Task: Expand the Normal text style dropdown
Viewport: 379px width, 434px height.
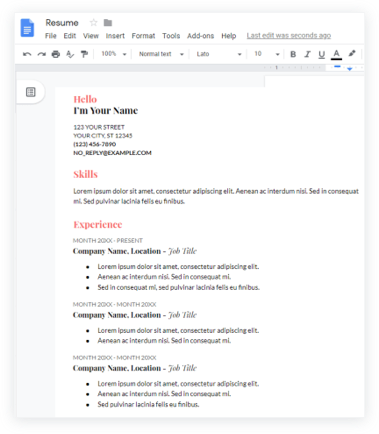Action: point(161,54)
